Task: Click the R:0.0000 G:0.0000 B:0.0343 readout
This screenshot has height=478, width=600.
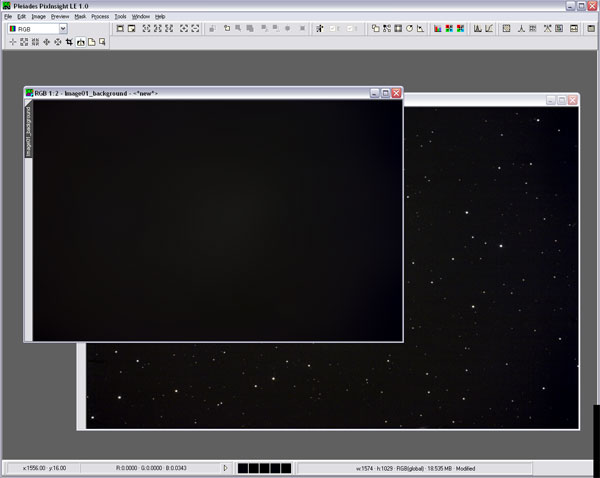Action: coord(151,468)
